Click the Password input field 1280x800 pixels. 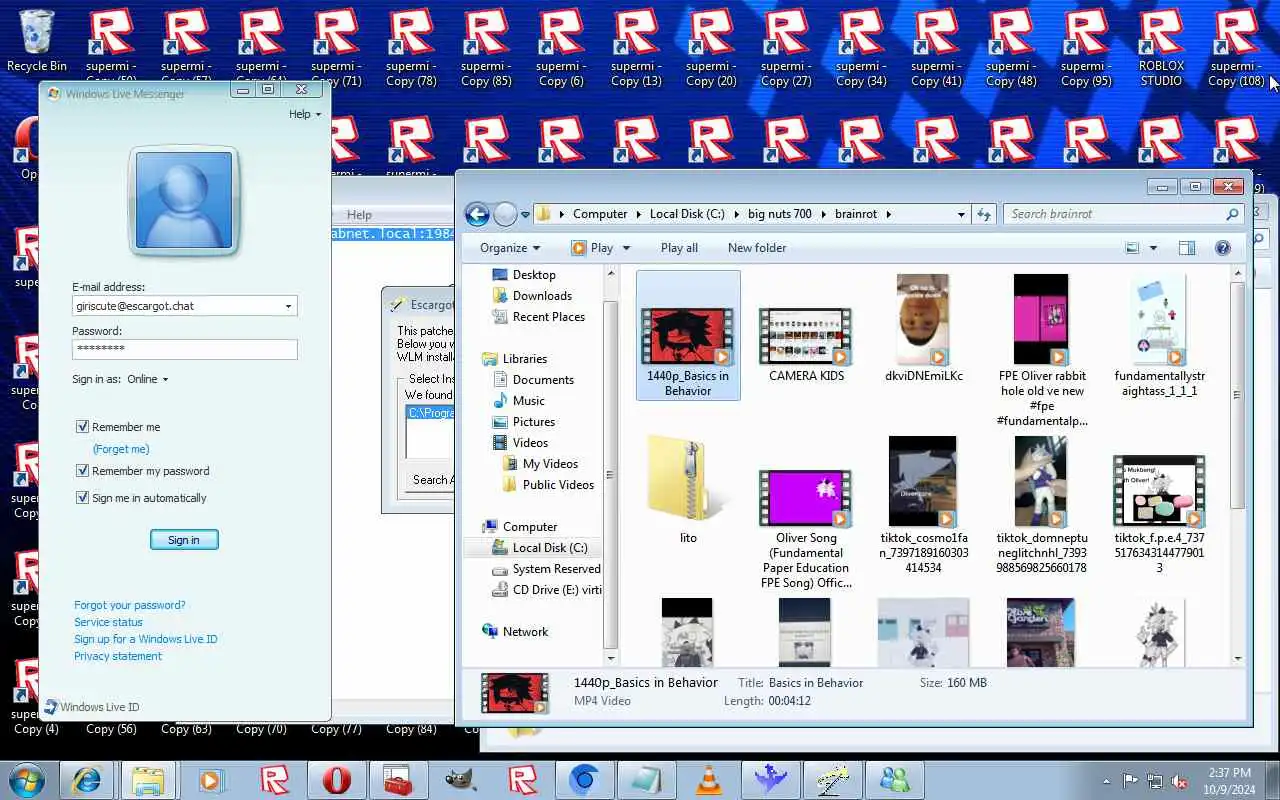click(x=184, y=349)
